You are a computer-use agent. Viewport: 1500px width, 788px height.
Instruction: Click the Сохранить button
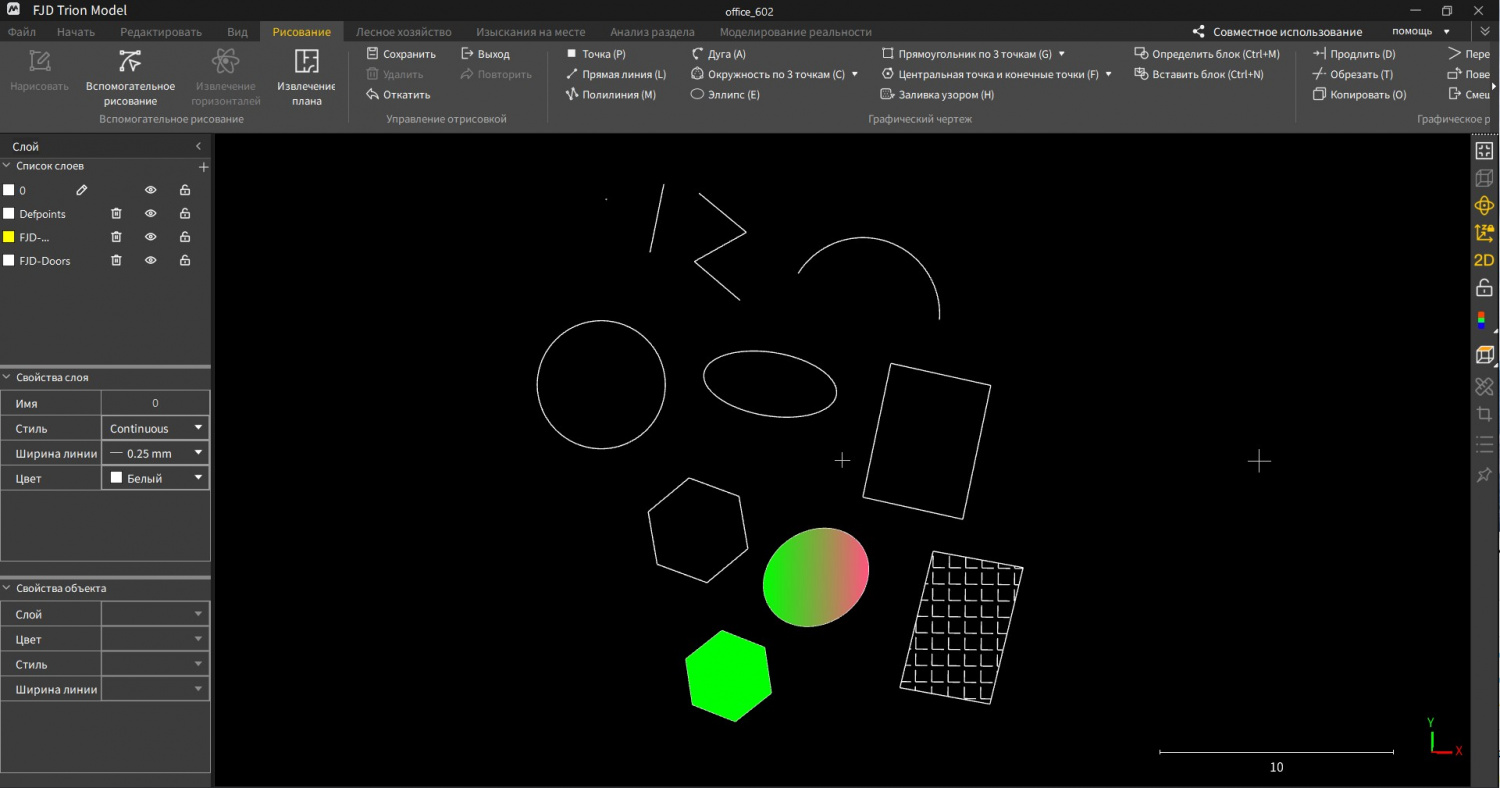tap(401, 54)
